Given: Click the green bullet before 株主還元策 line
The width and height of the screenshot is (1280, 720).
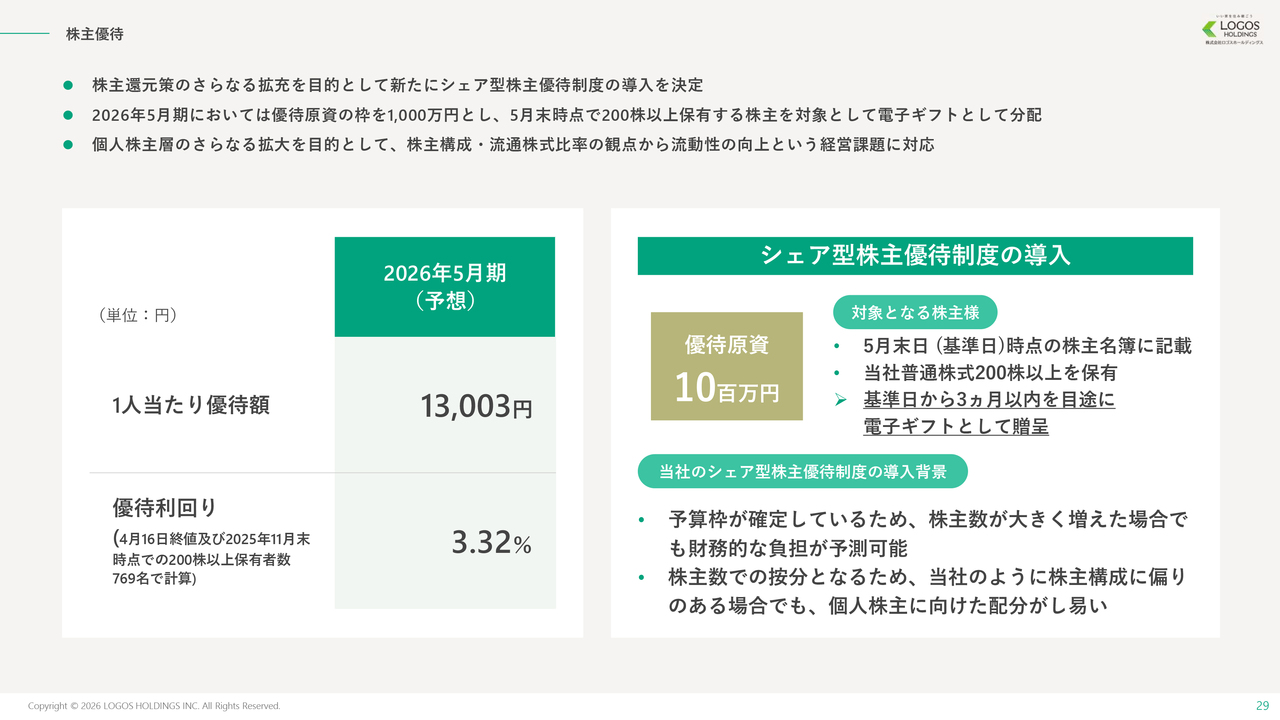Looking at the screenshot, I should click(68, 85).
